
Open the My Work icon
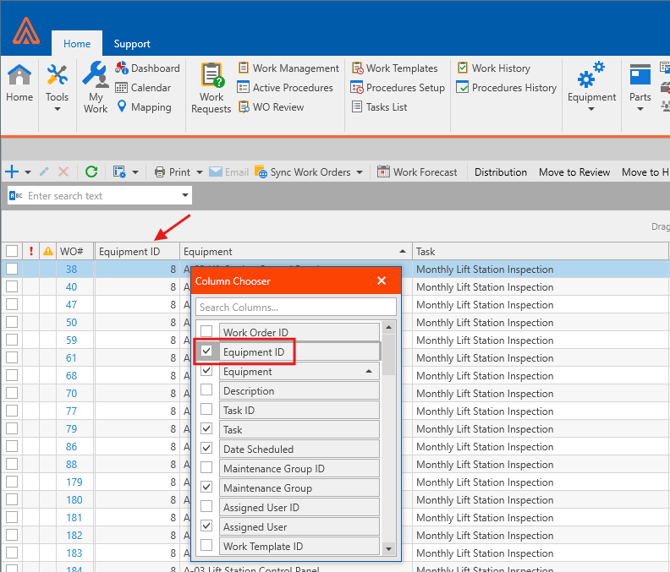tap(95, 86)
